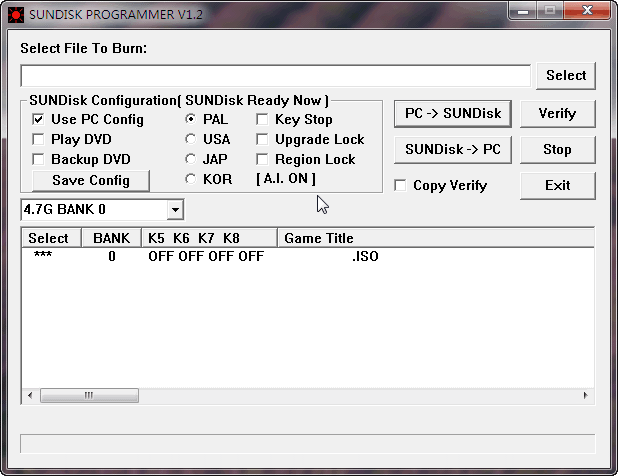Image resolution: width=618 pixels, height=476 pixels.
Task: Click the Save Config button
Action: tap(91, 180)
